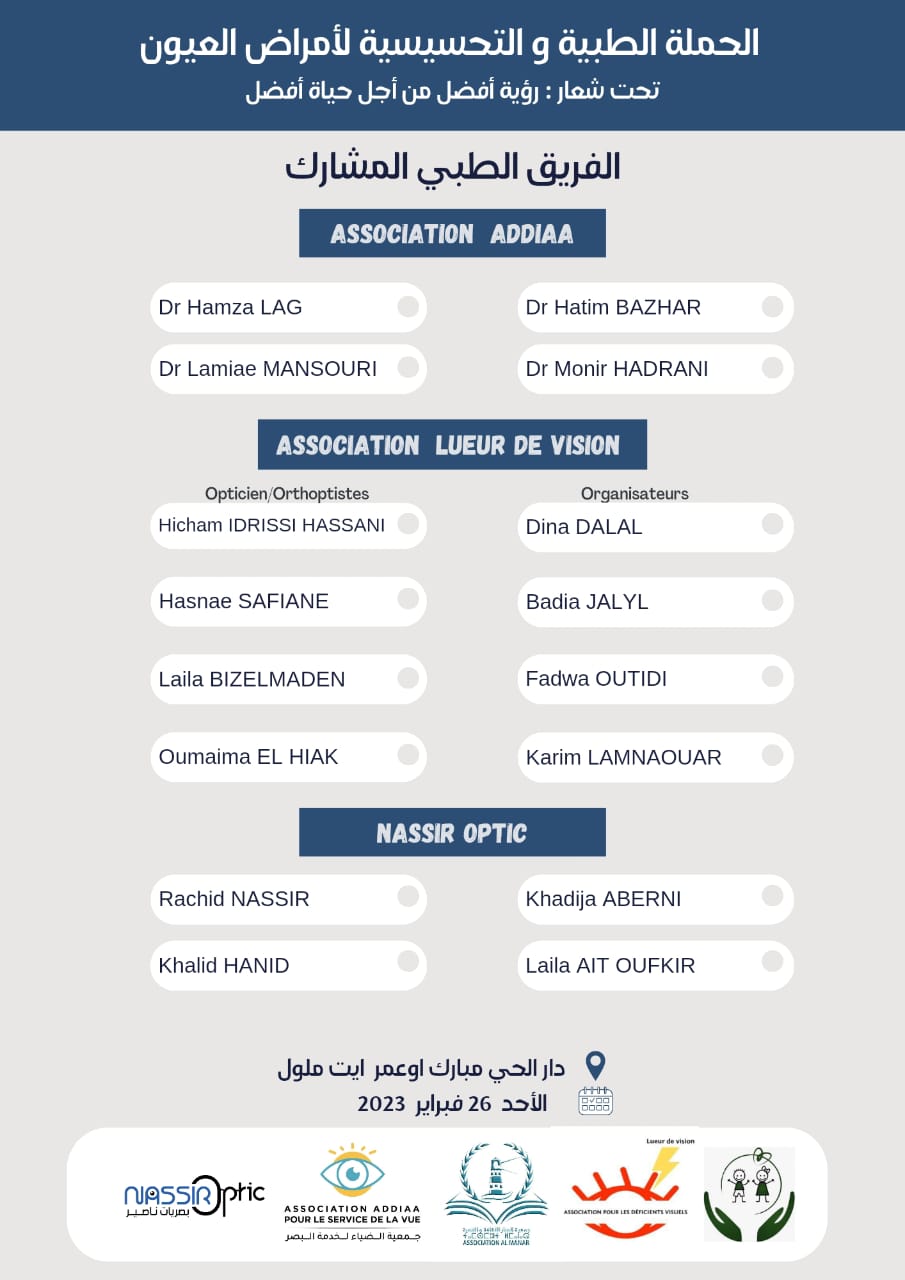Click the children in hands logo

(749, 1193)
